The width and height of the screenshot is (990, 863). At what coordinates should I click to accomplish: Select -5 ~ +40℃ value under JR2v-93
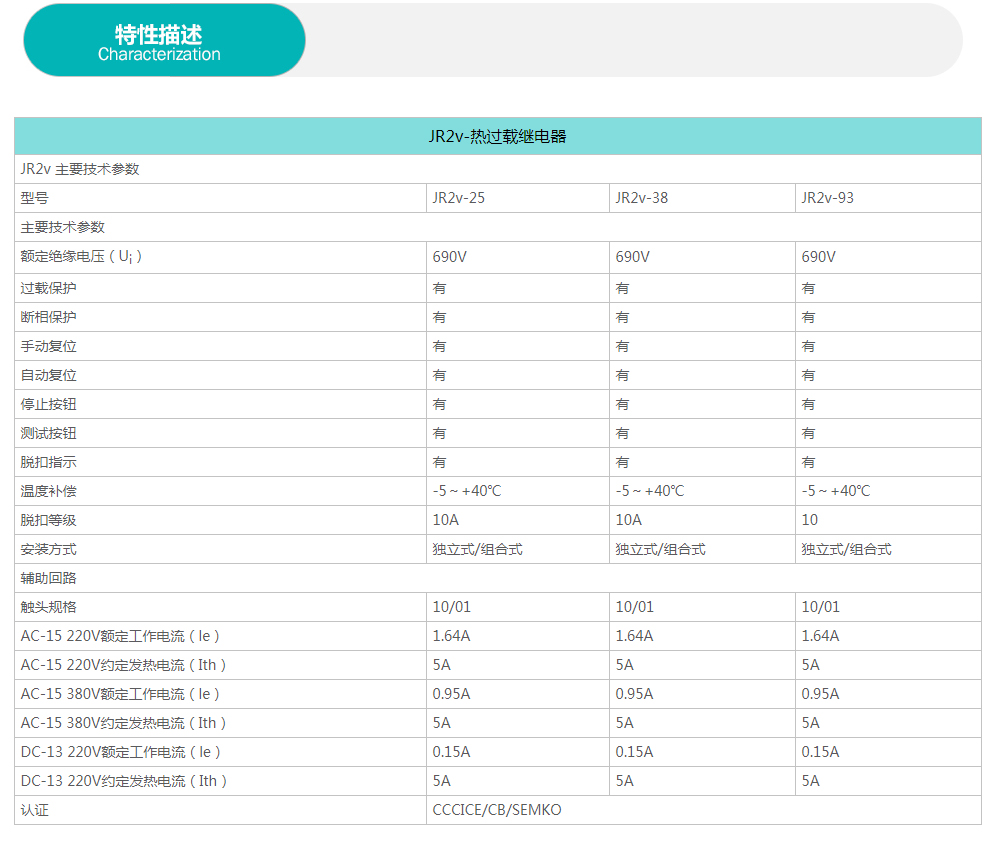835,491
